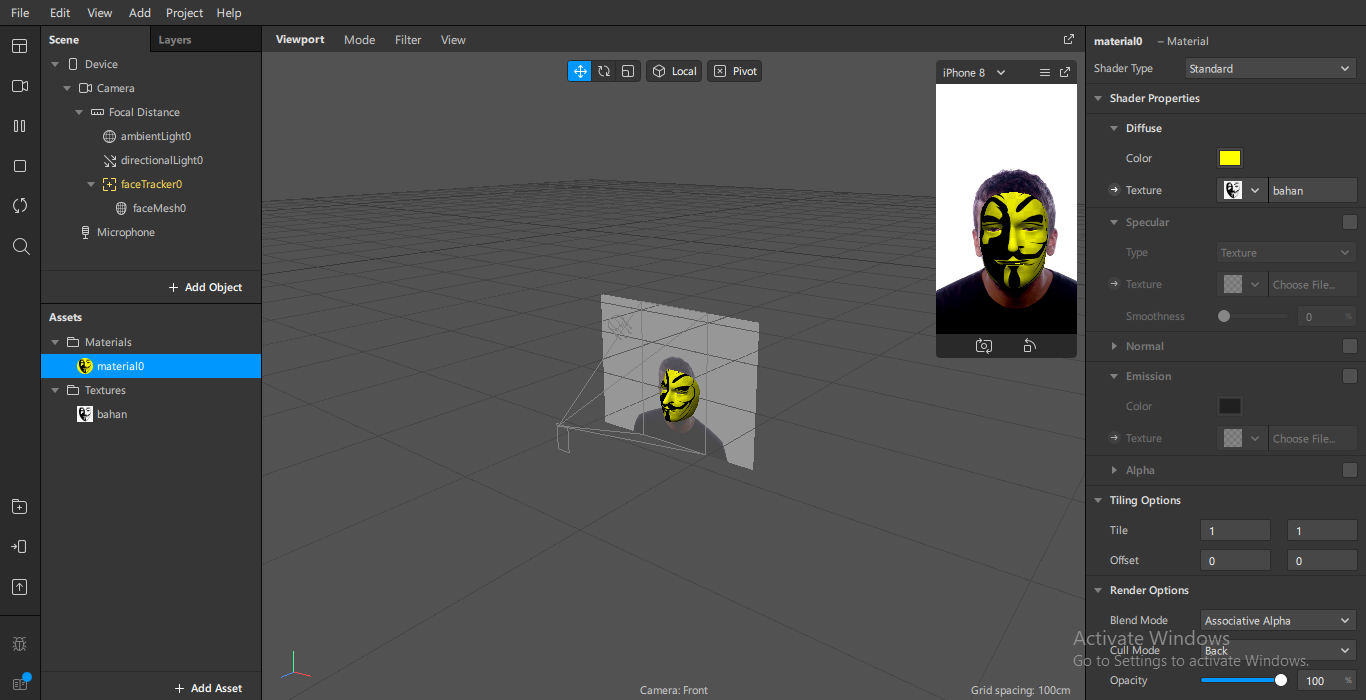The image size is (1366, 700).
Task: Open the Shader Type dropdown
Action: 1270,69
